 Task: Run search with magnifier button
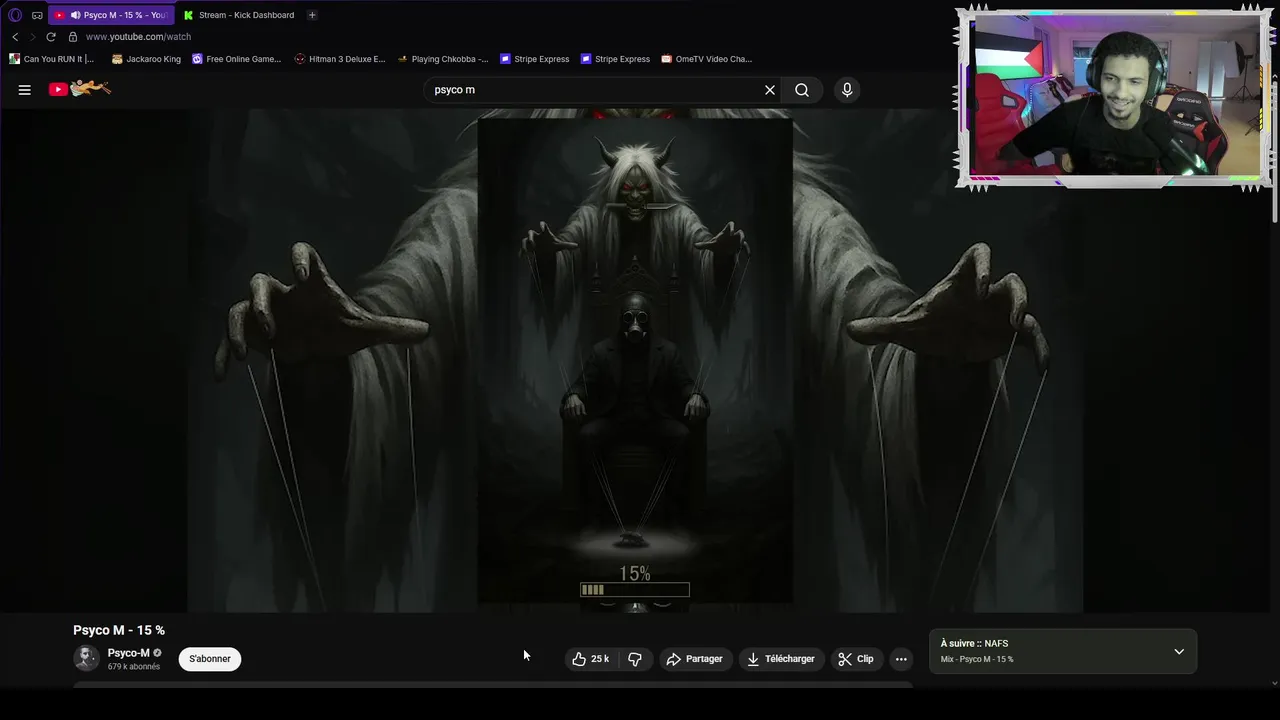802,90
